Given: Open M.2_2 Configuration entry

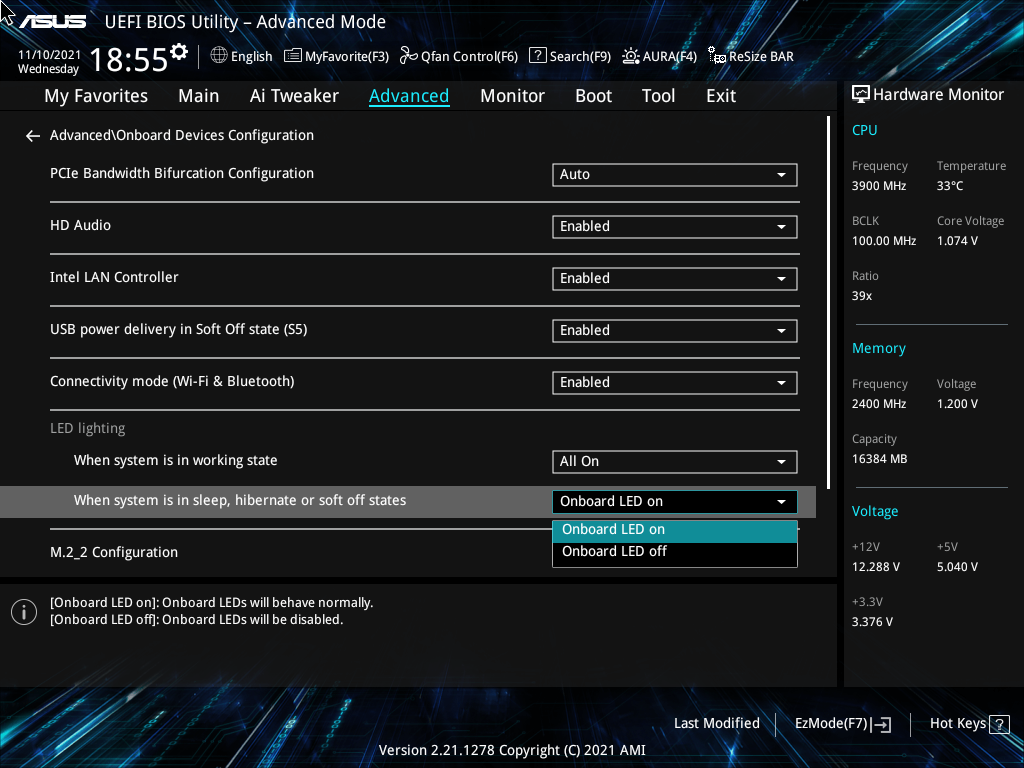Looking at the screenshot, I should tap(114, 552).
